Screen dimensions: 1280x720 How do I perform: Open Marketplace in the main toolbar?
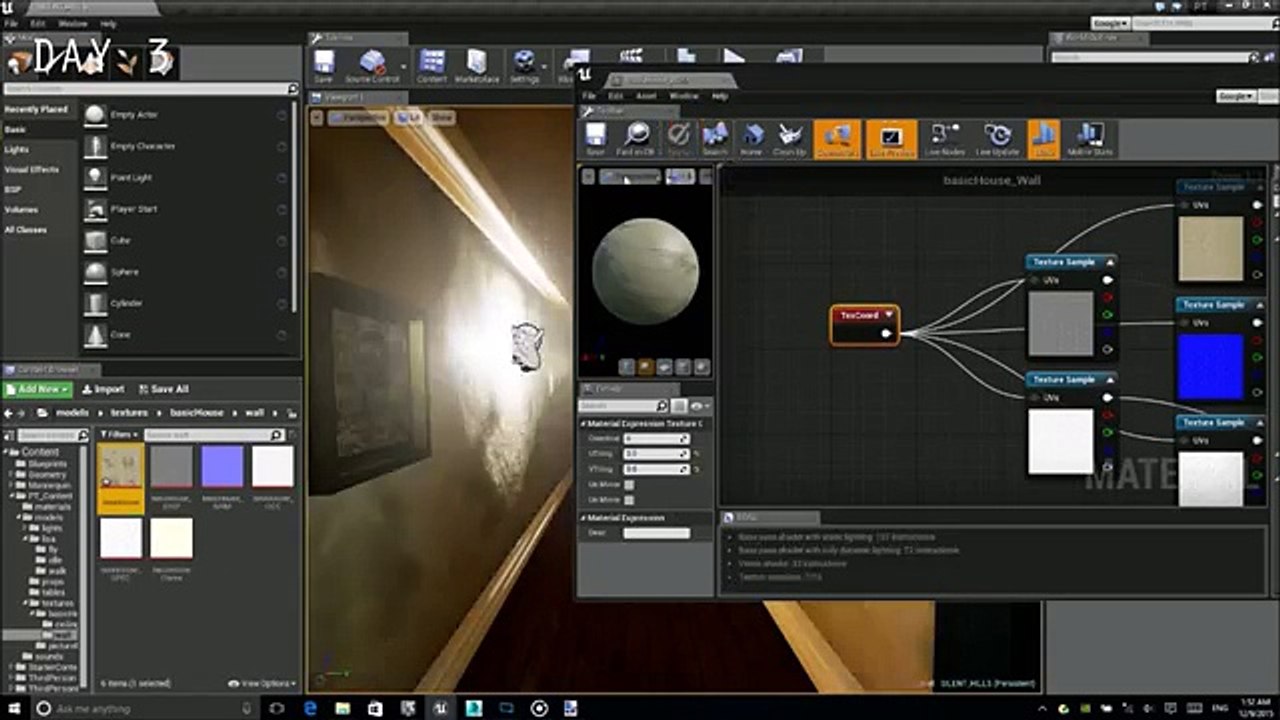477,66
